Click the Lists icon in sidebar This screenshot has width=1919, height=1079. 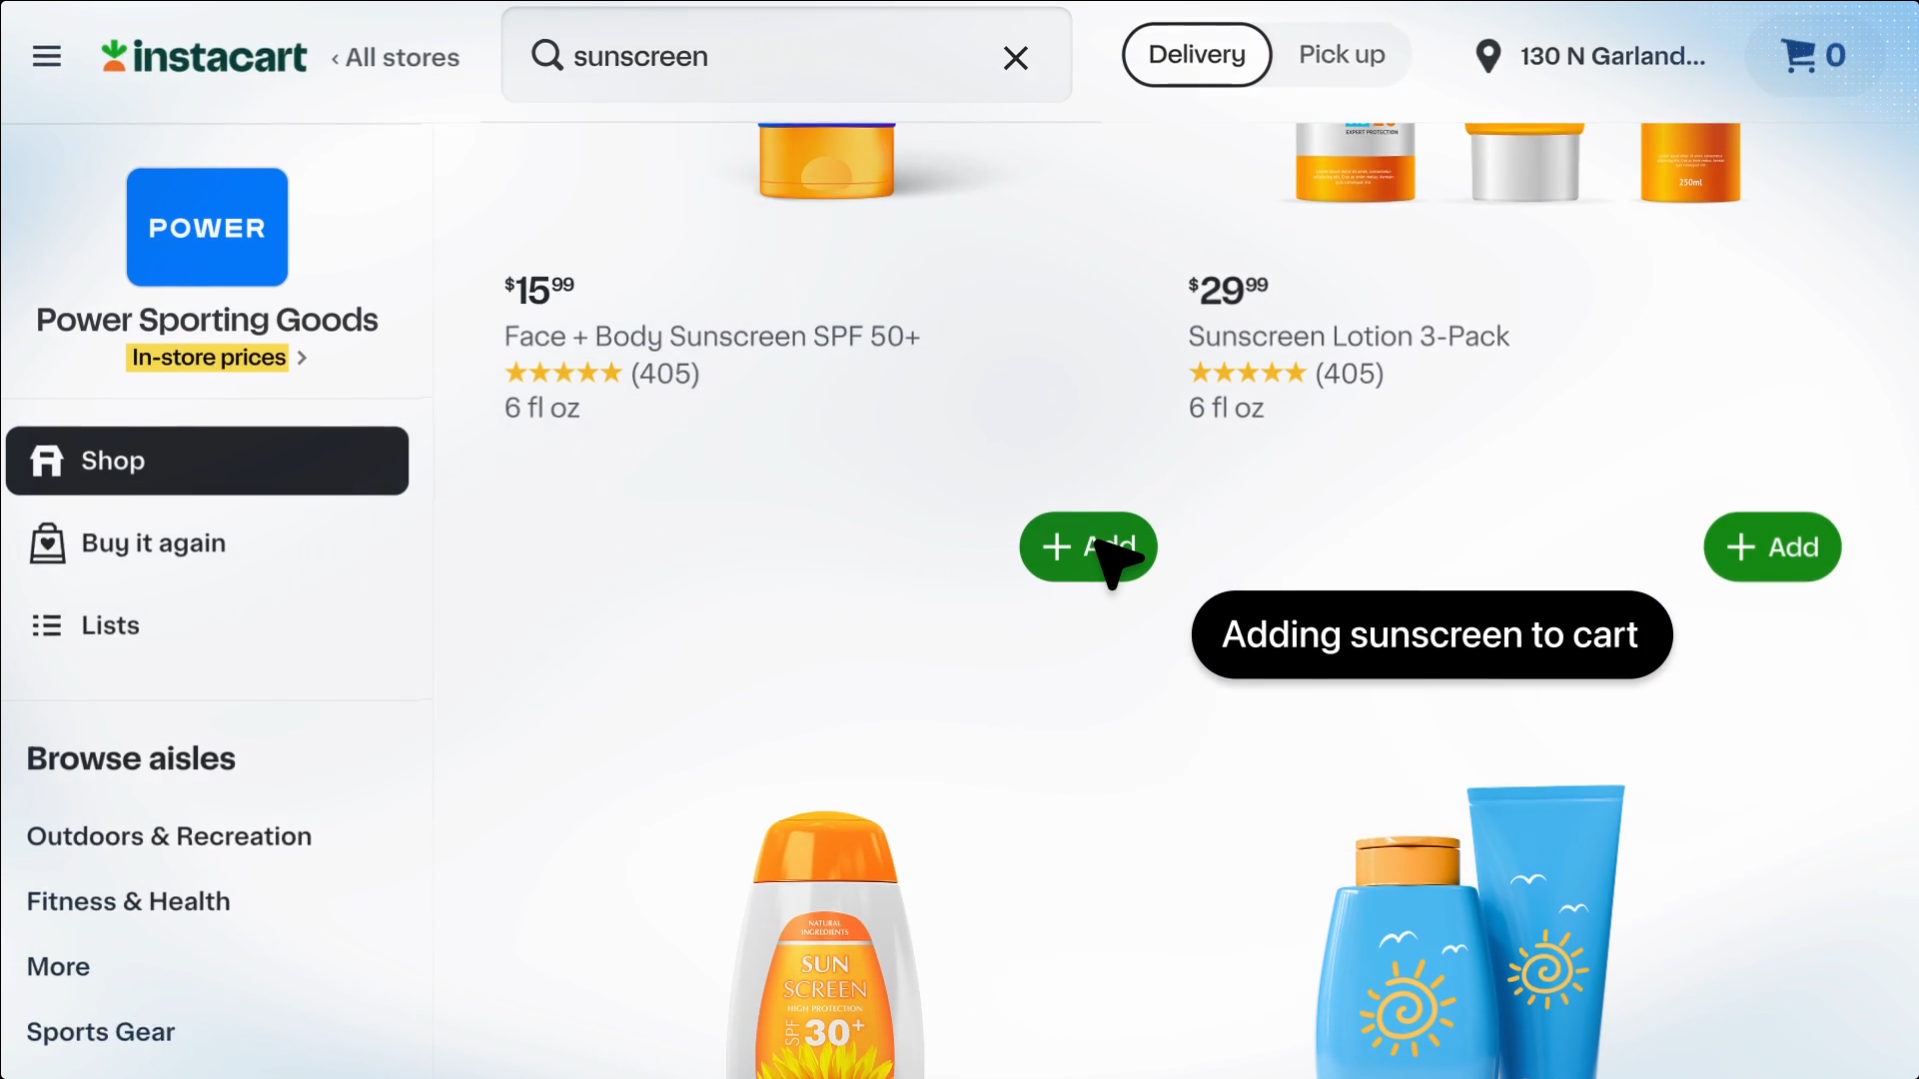tap(47, 625)
